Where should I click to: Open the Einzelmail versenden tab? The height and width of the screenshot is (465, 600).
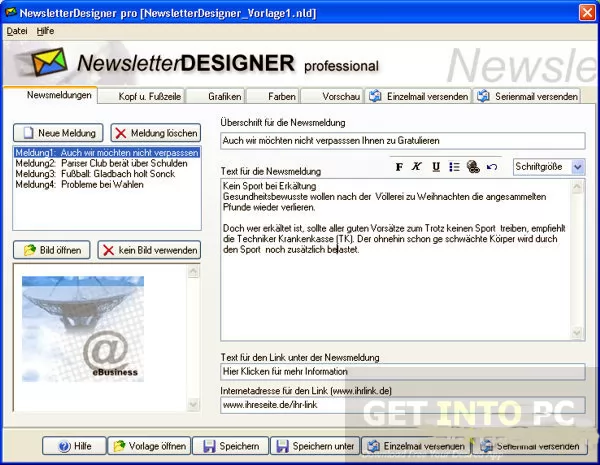tap(418, 96)
